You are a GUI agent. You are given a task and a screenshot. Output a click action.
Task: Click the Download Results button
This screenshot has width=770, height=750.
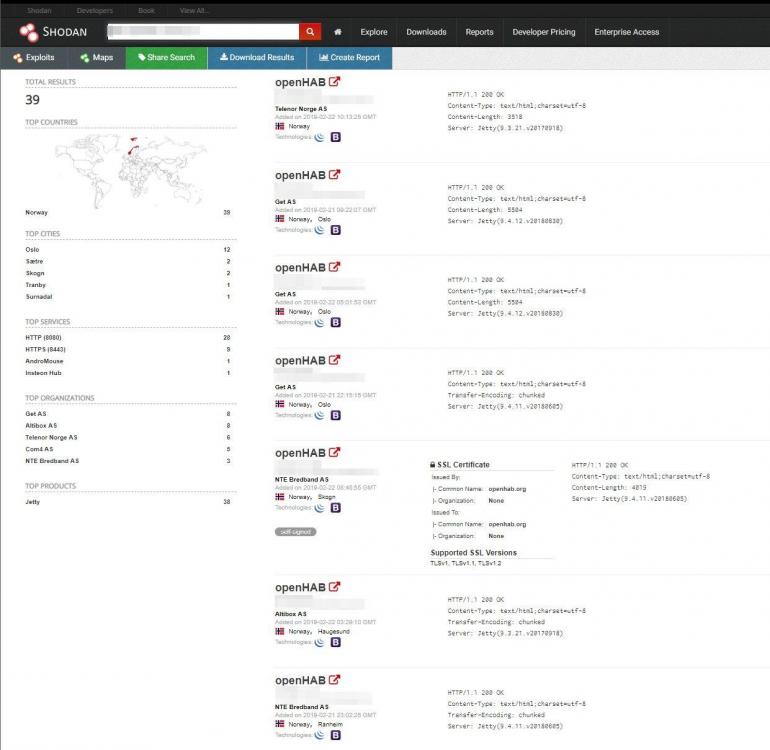(257, 57)
